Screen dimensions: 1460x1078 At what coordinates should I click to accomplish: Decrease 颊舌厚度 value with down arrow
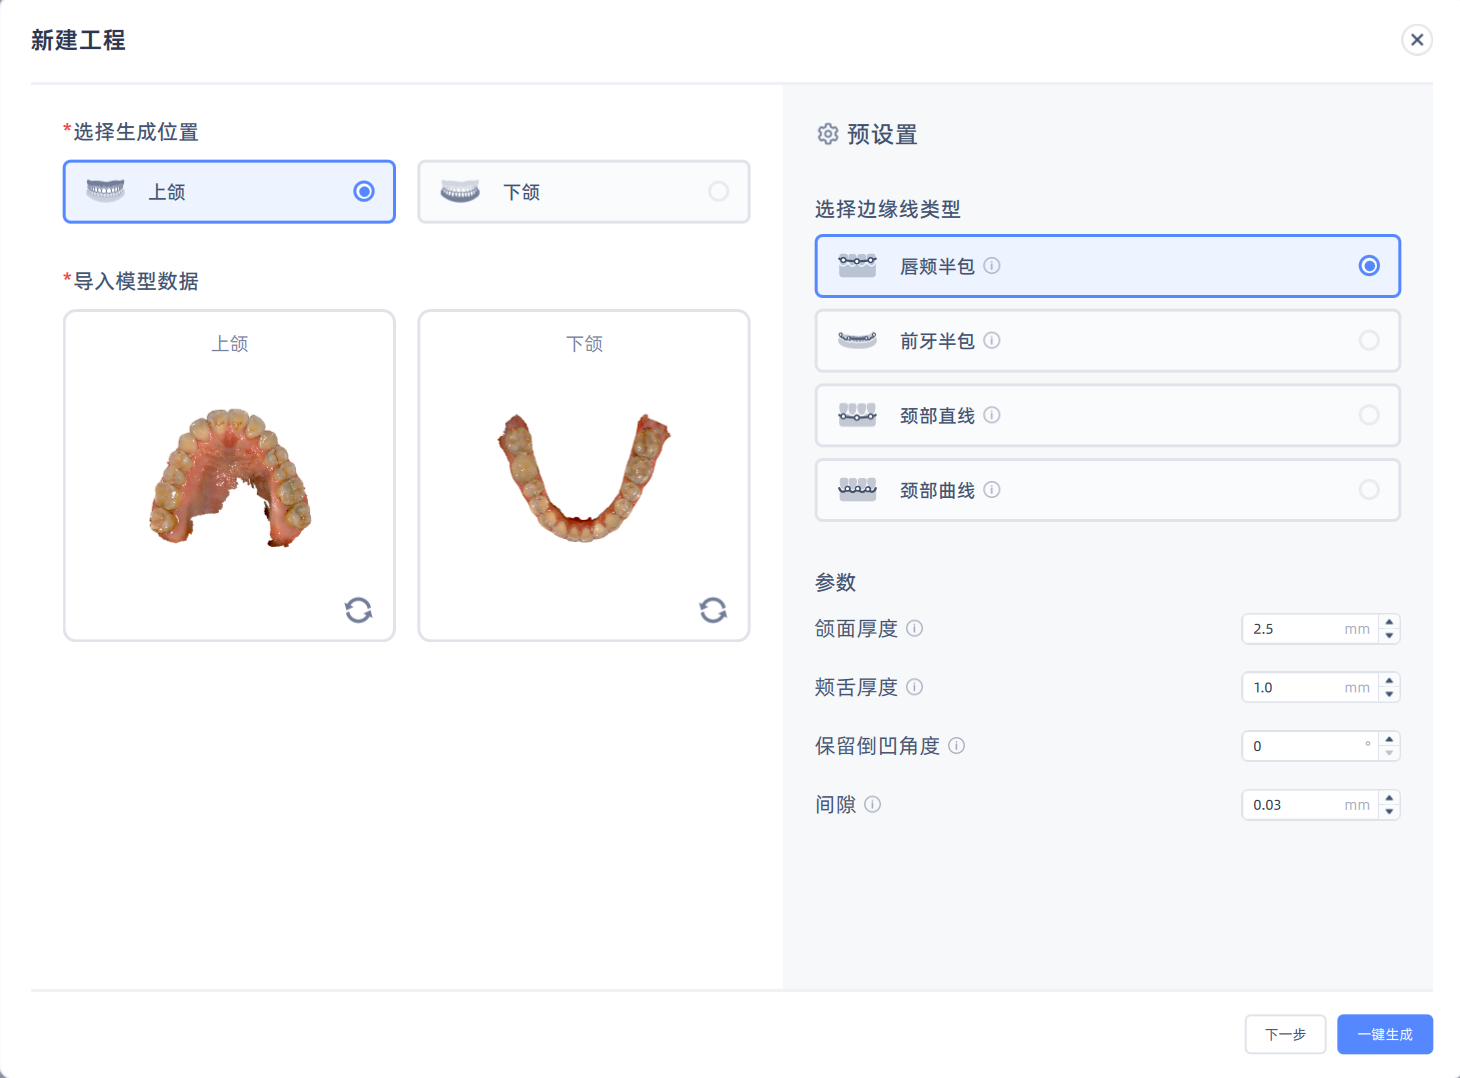click(1389, 694)
